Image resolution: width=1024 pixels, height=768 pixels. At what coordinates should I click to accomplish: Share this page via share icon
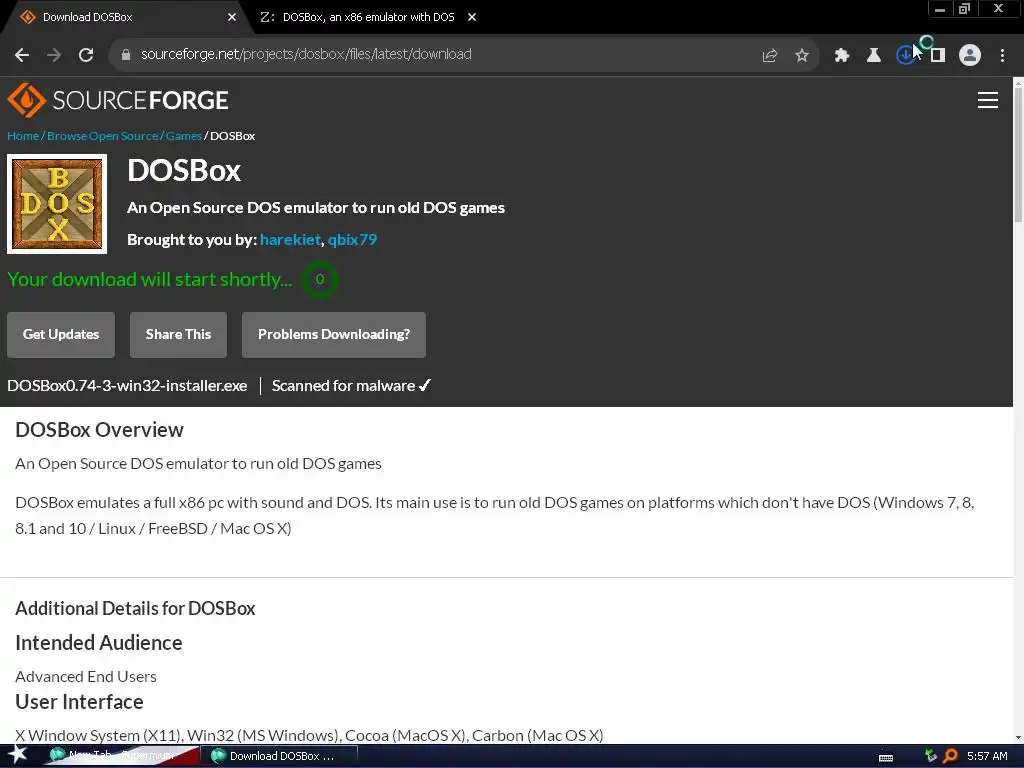click(770, 56)
